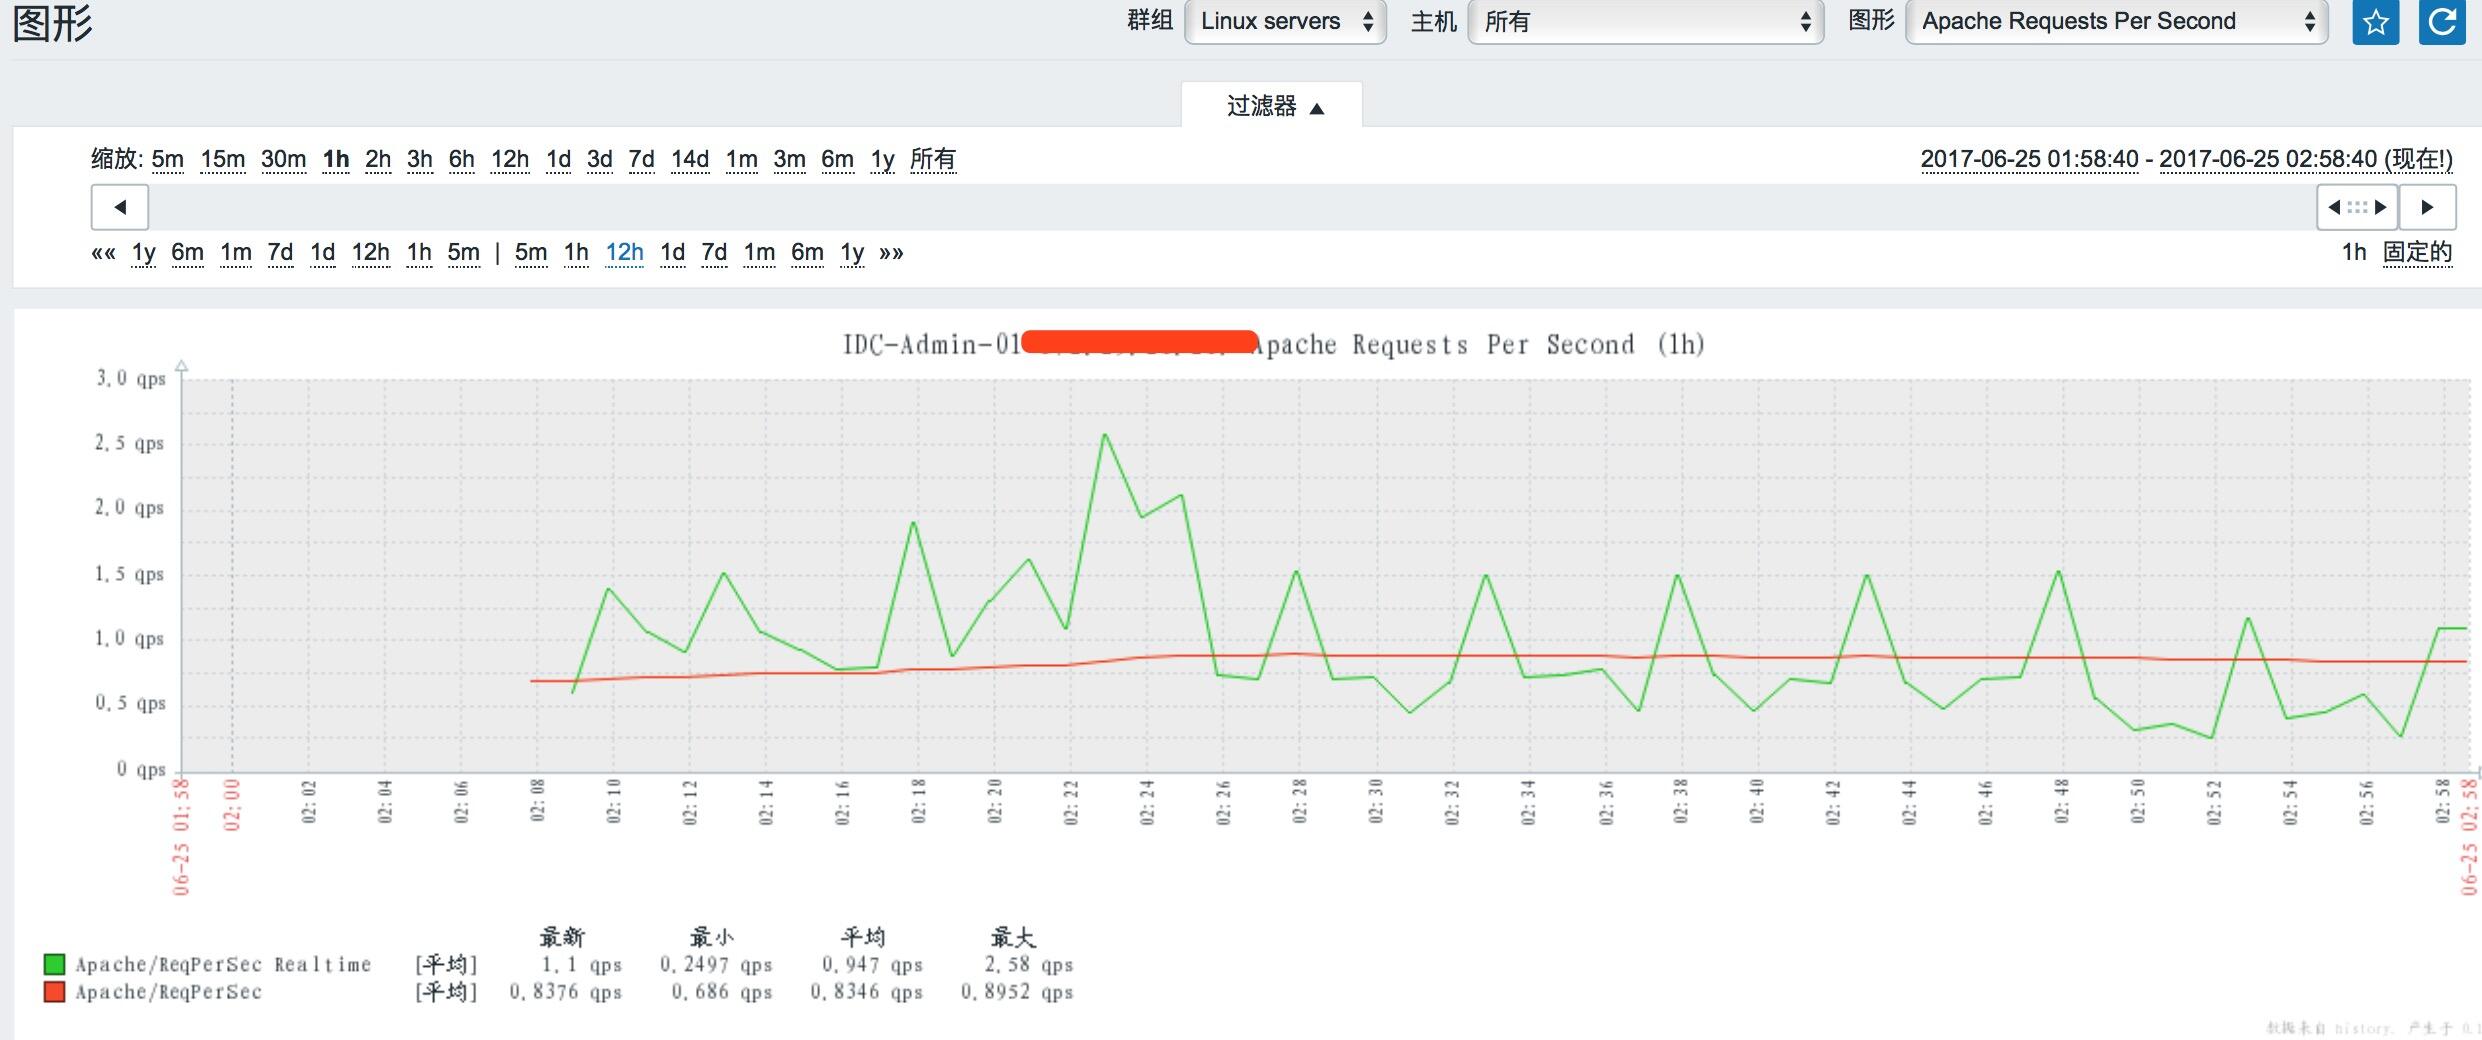
Task: Click the »» forward navigation arrows
Action: click(x=891, y=253)
